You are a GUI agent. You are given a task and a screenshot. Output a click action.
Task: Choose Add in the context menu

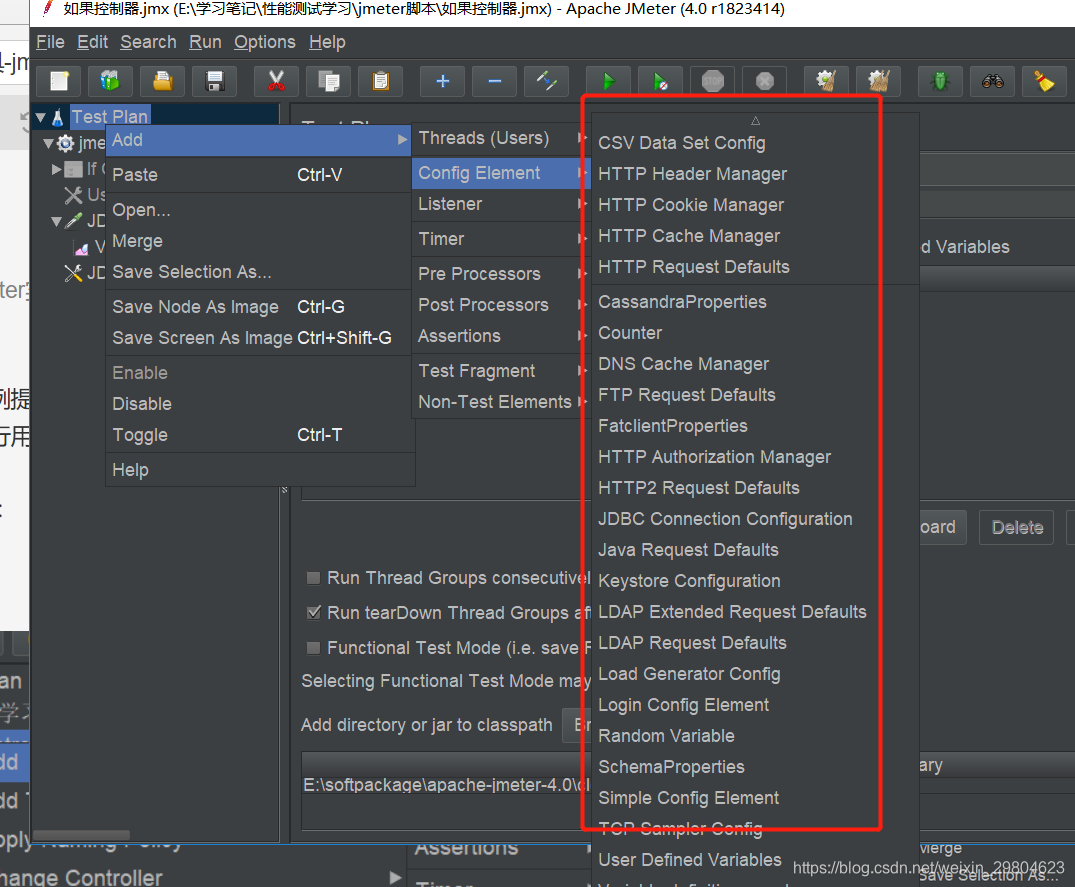click(259, 141)
